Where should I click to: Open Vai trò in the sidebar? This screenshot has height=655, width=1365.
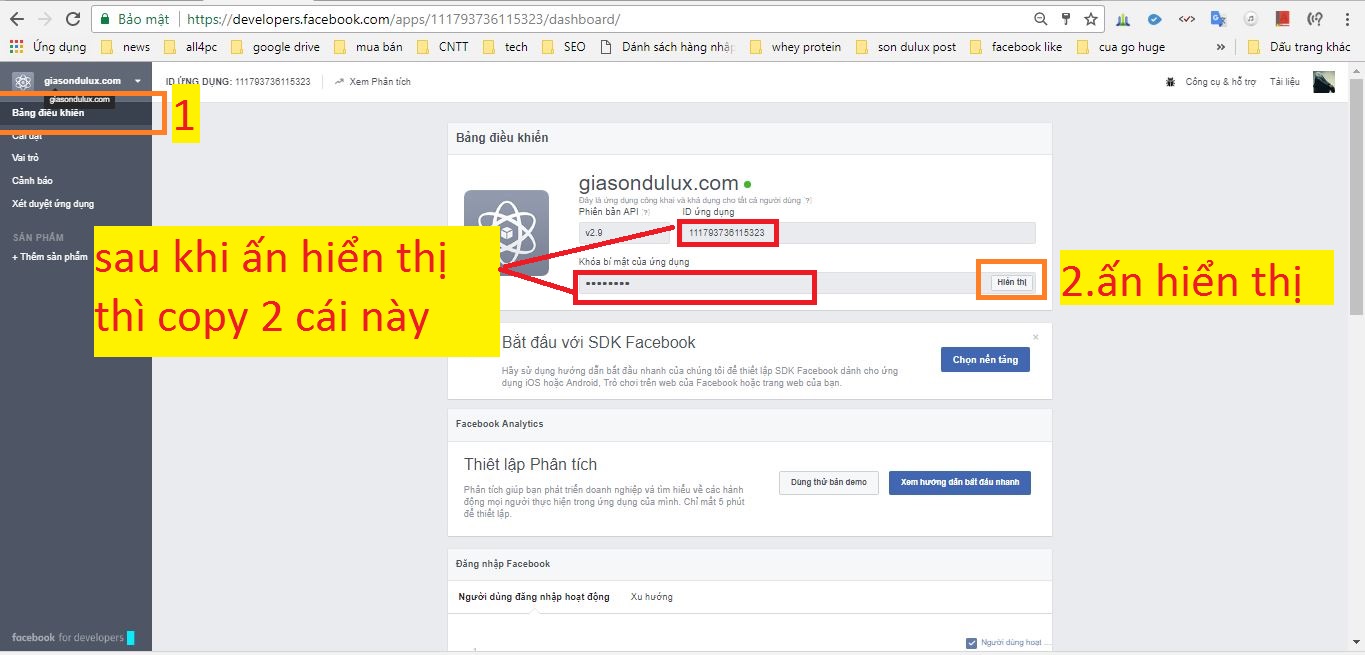point(26,158)
